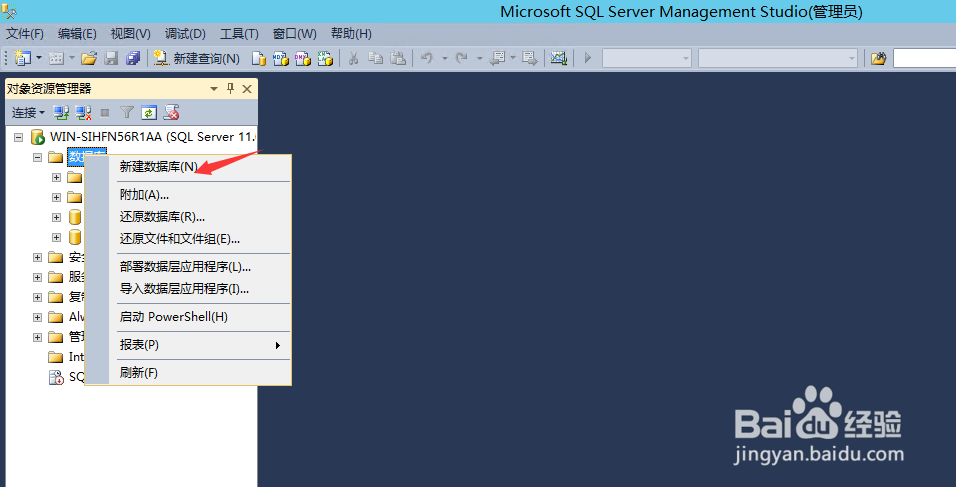This screenshot has width=956, height=487.
Task: Open the dropdown arrow beside New Project
Action: click(39, 59)
